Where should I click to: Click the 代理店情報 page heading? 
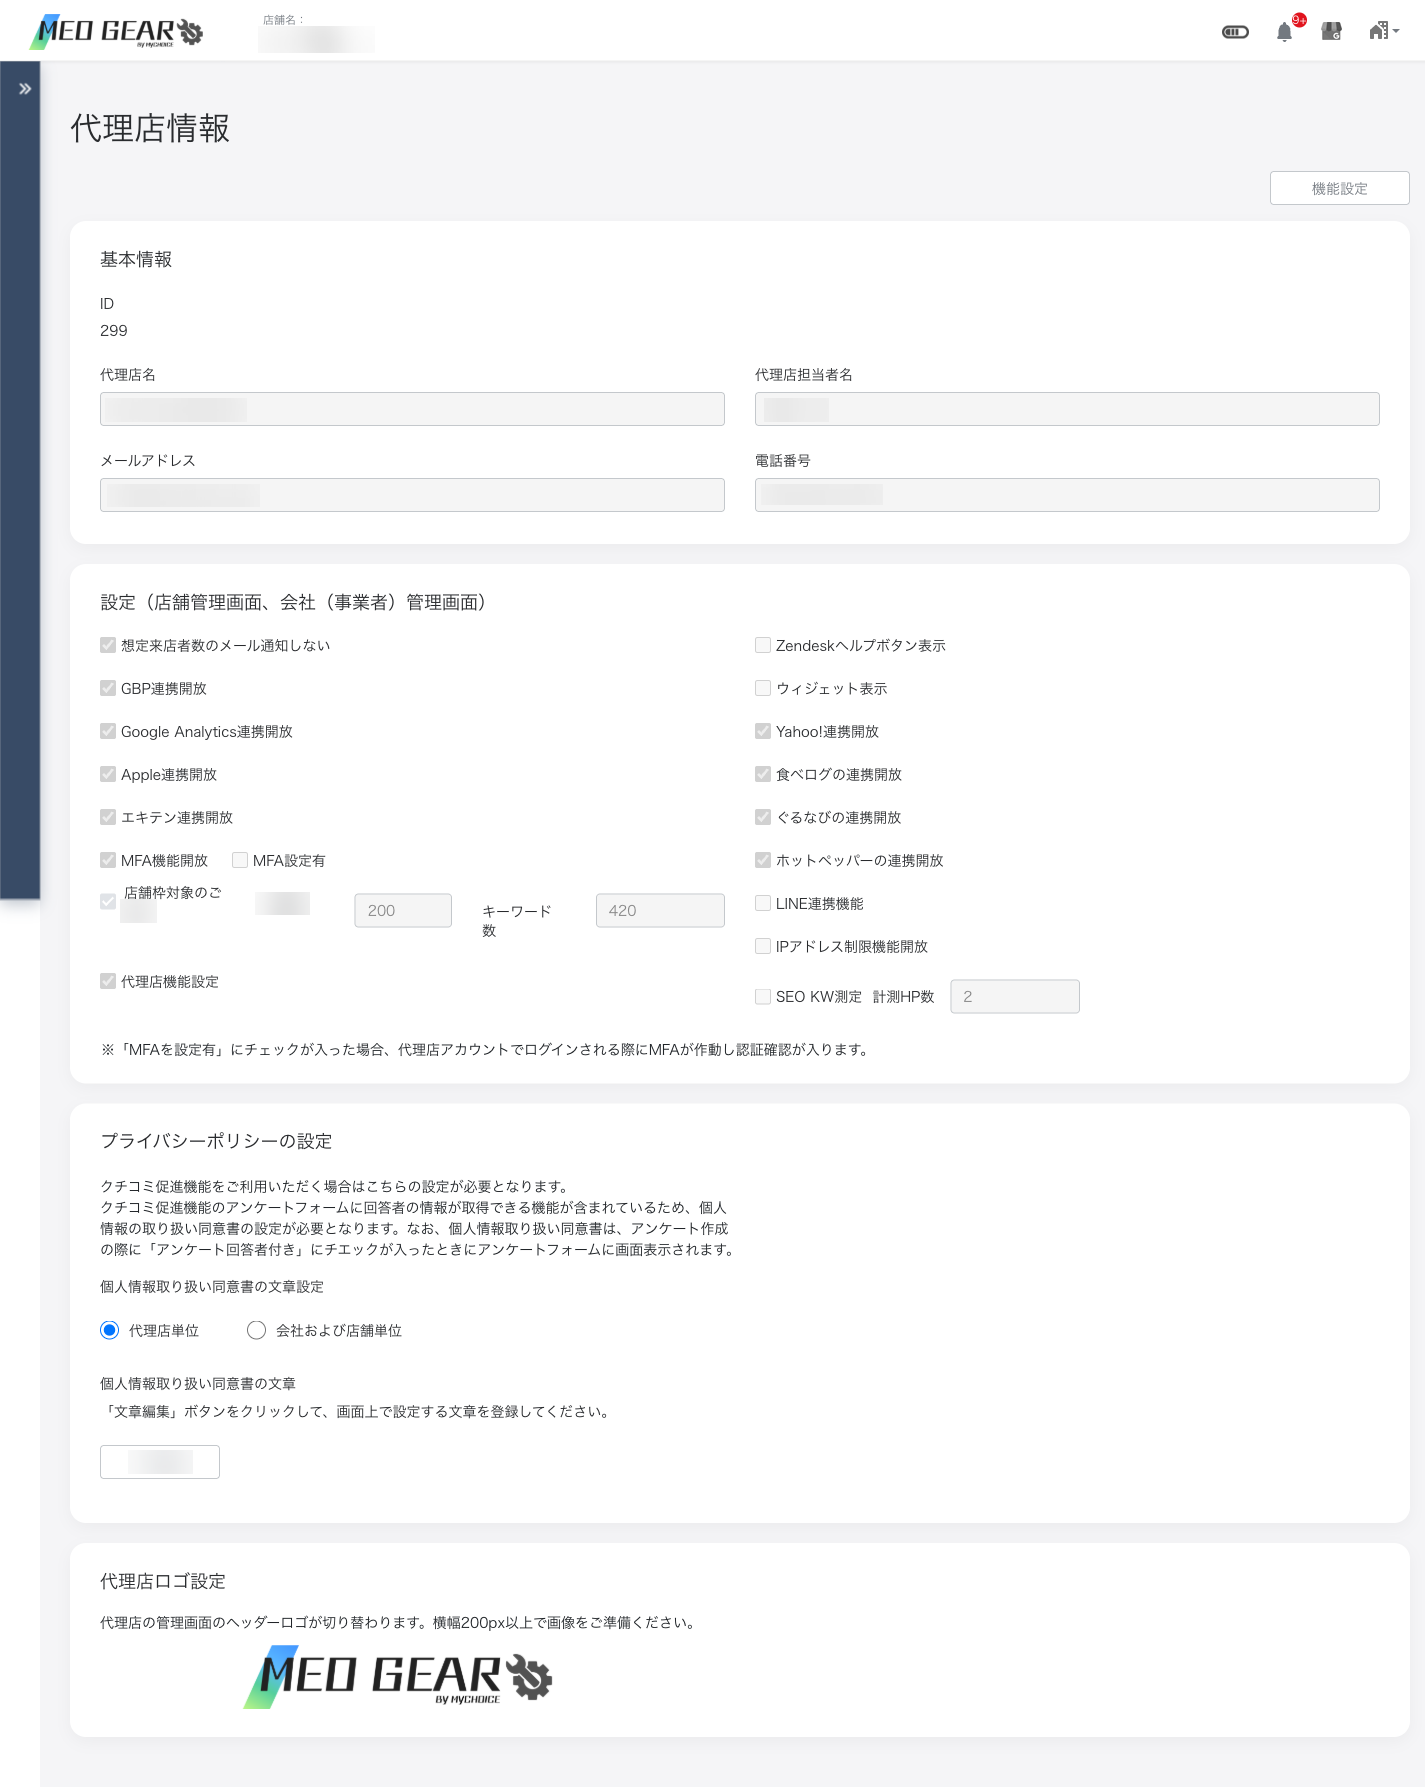[x=150, y=128]
